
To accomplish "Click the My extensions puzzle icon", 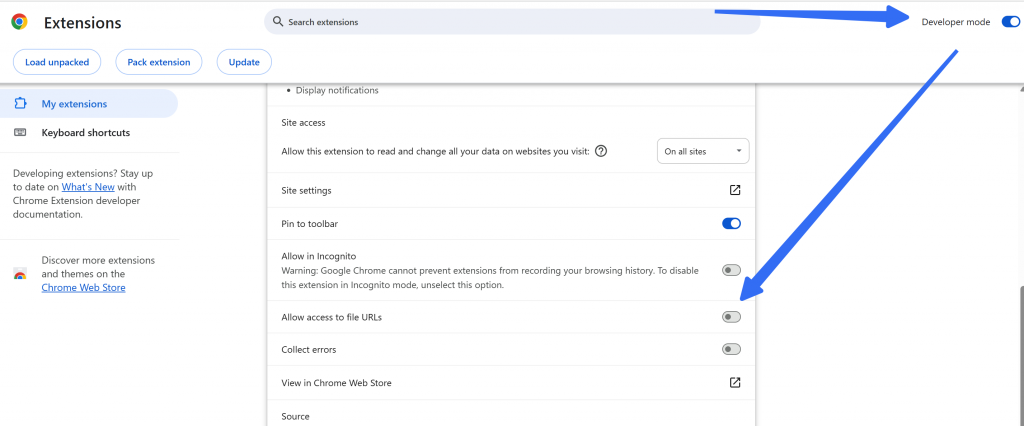I will click(x=20, y=104).
